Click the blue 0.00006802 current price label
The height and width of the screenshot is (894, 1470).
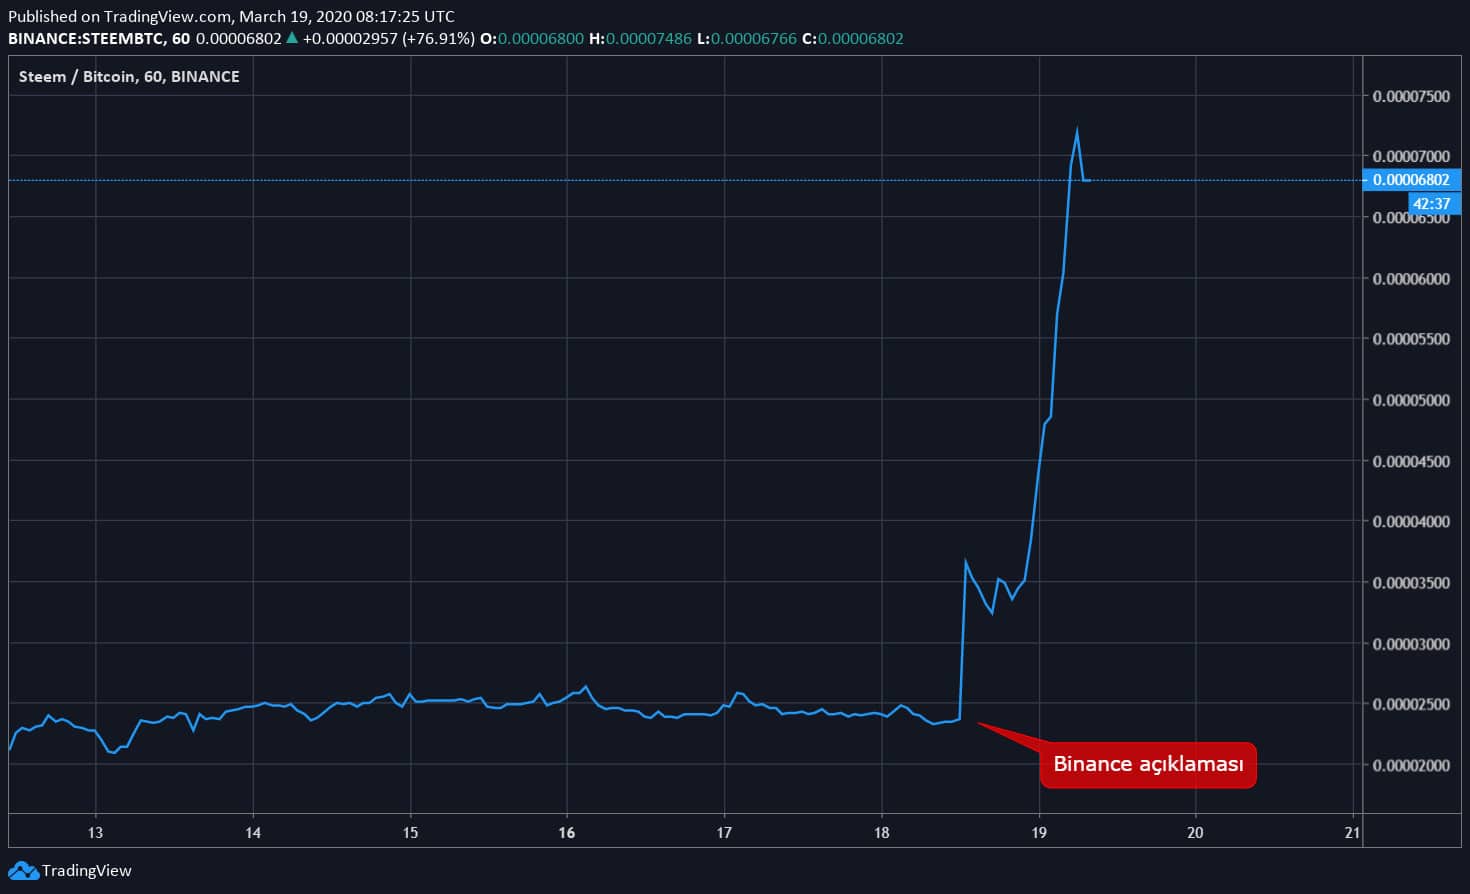1410,180
